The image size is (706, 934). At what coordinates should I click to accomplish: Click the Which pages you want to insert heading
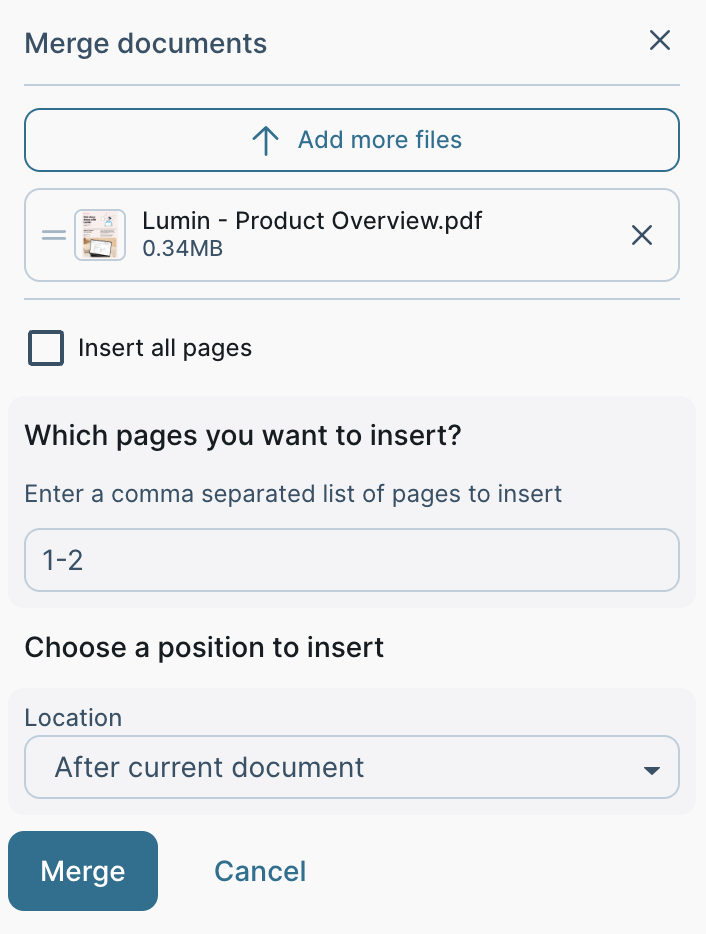point(241,435)
